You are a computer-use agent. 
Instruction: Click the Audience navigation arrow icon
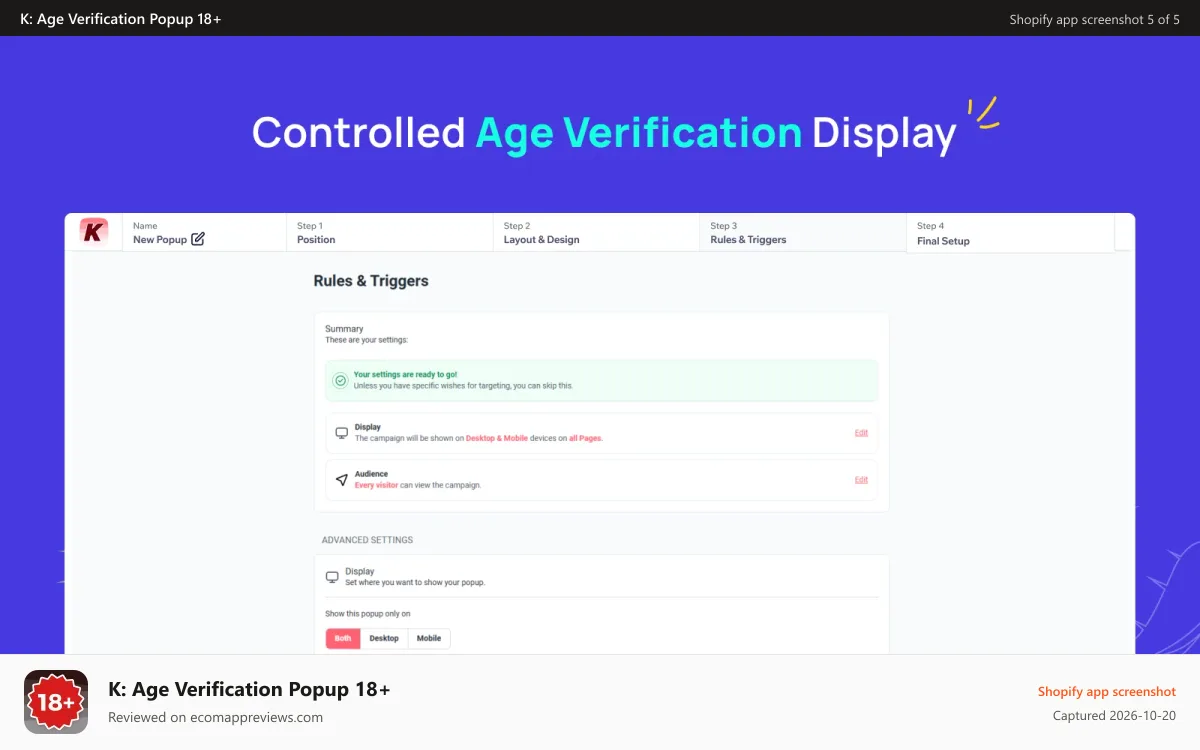click(x=341, y=480)
